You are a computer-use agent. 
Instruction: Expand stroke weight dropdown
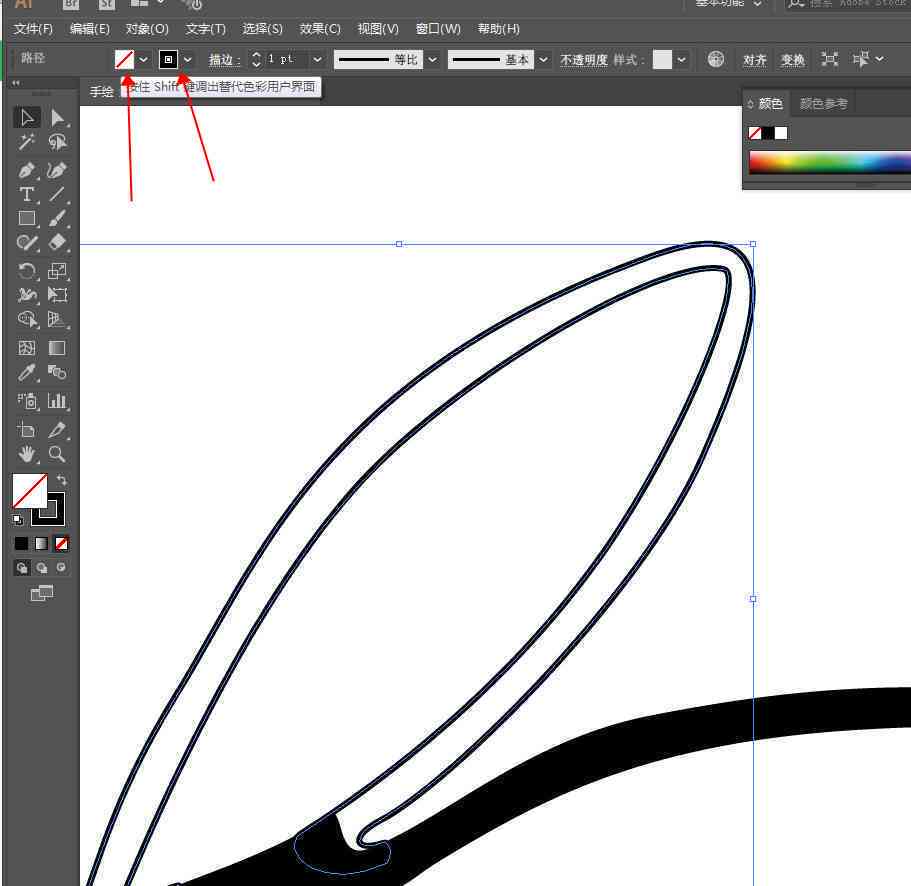[317, 59]
